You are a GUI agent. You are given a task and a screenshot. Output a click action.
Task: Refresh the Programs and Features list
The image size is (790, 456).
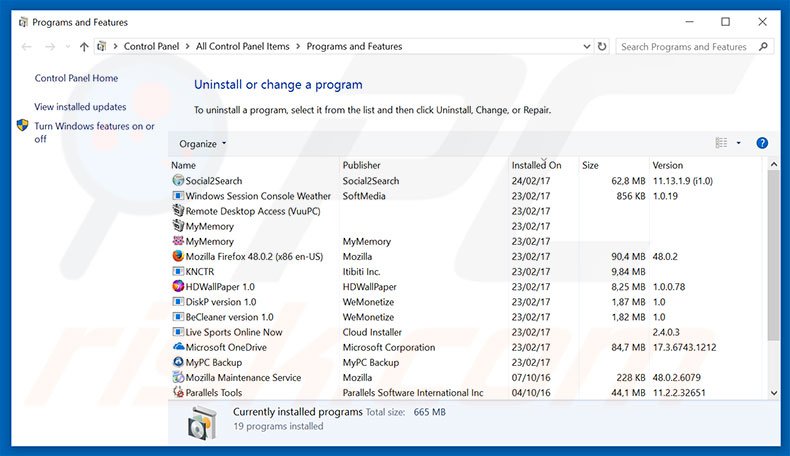tap(602, 46)
